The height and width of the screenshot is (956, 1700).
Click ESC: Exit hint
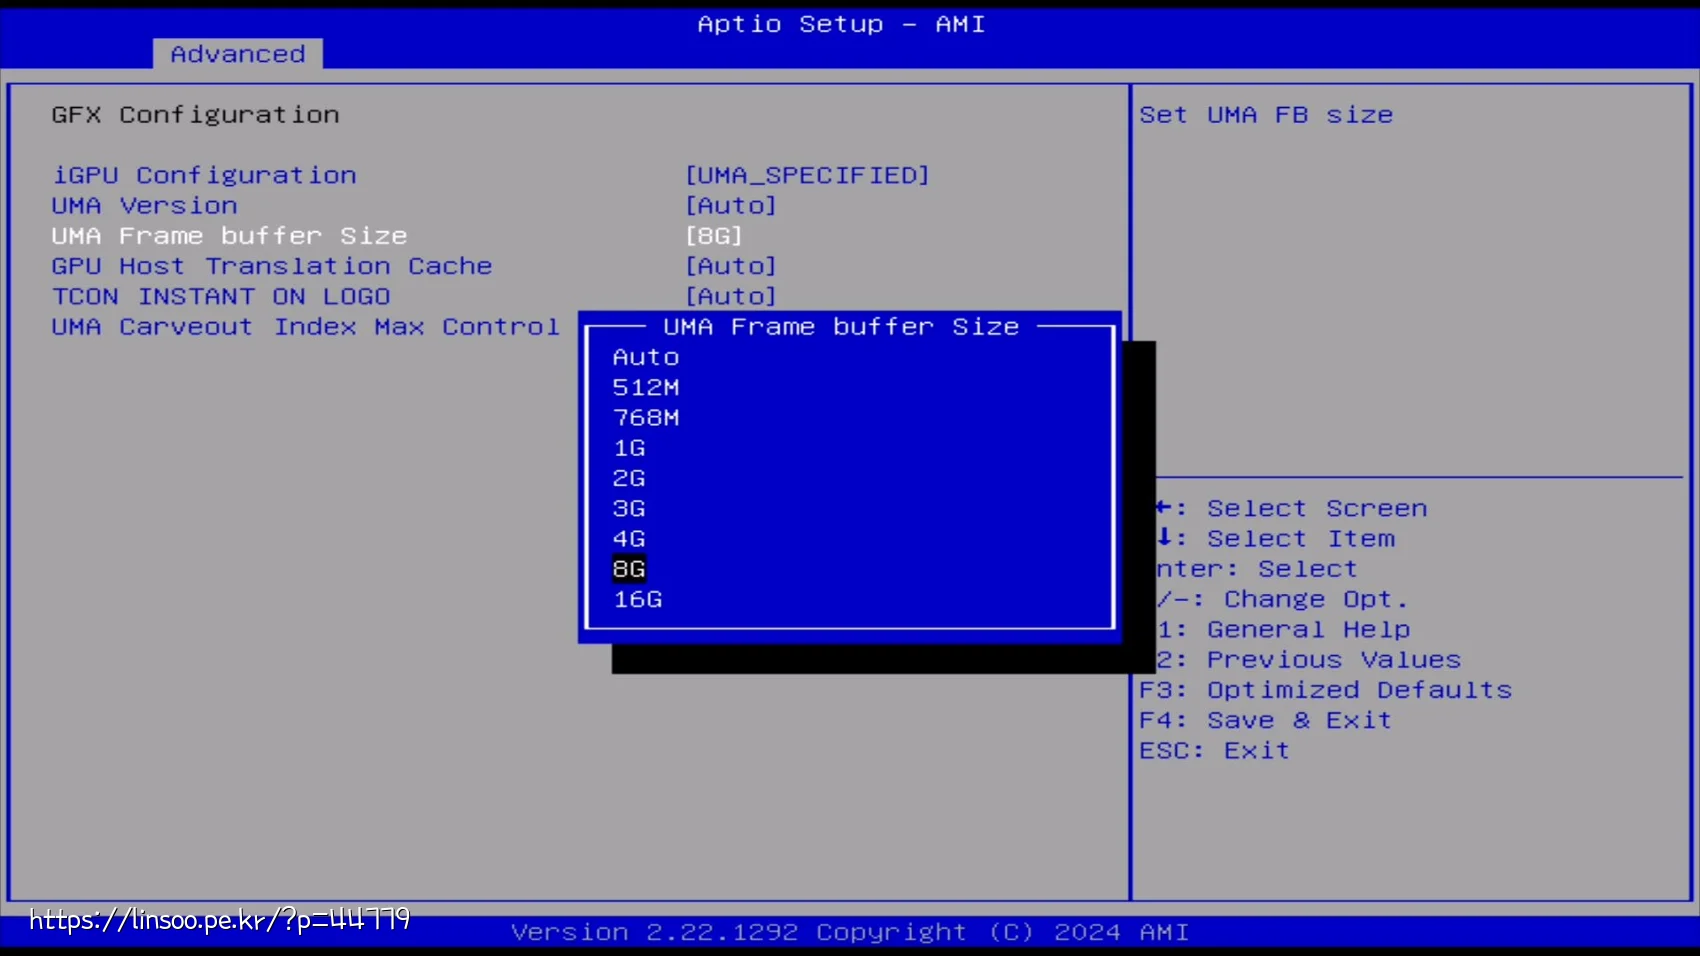point(1215,750)
